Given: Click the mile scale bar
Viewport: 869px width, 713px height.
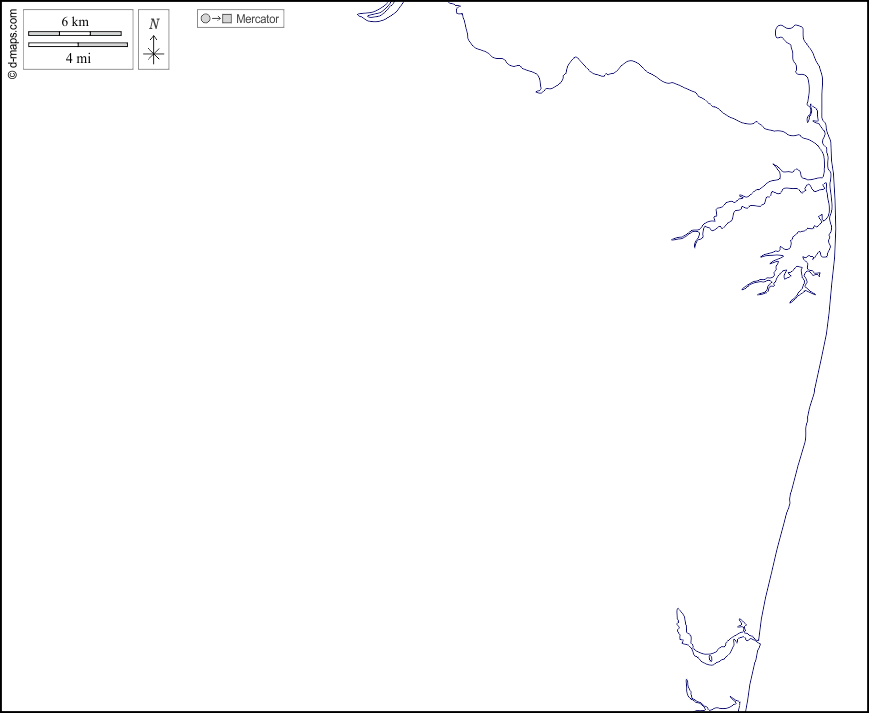Looking at the screenshot, I should click(x=78, y=44).
